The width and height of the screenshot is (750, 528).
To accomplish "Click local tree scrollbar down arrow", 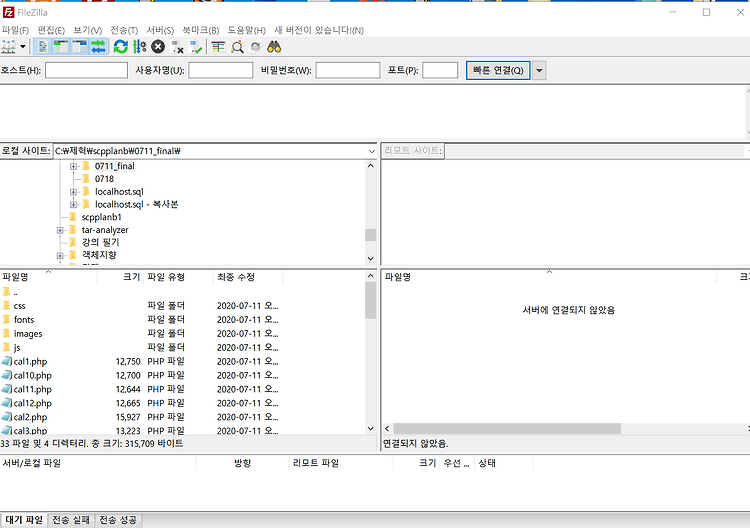I will click(371, 258).
